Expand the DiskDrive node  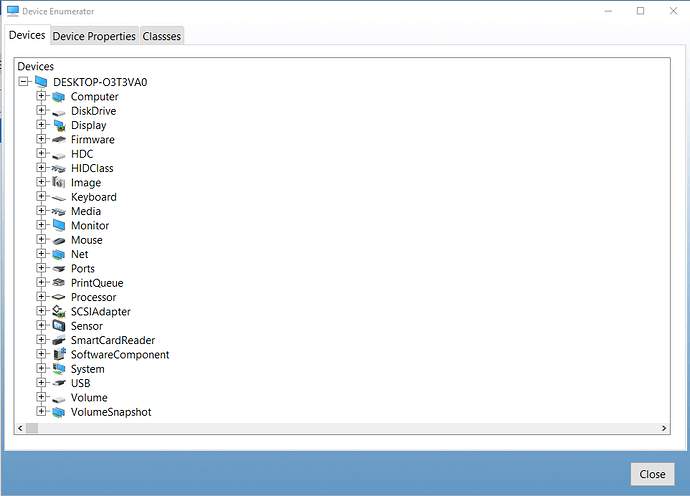pyautogui.click(x=41, y=110)
